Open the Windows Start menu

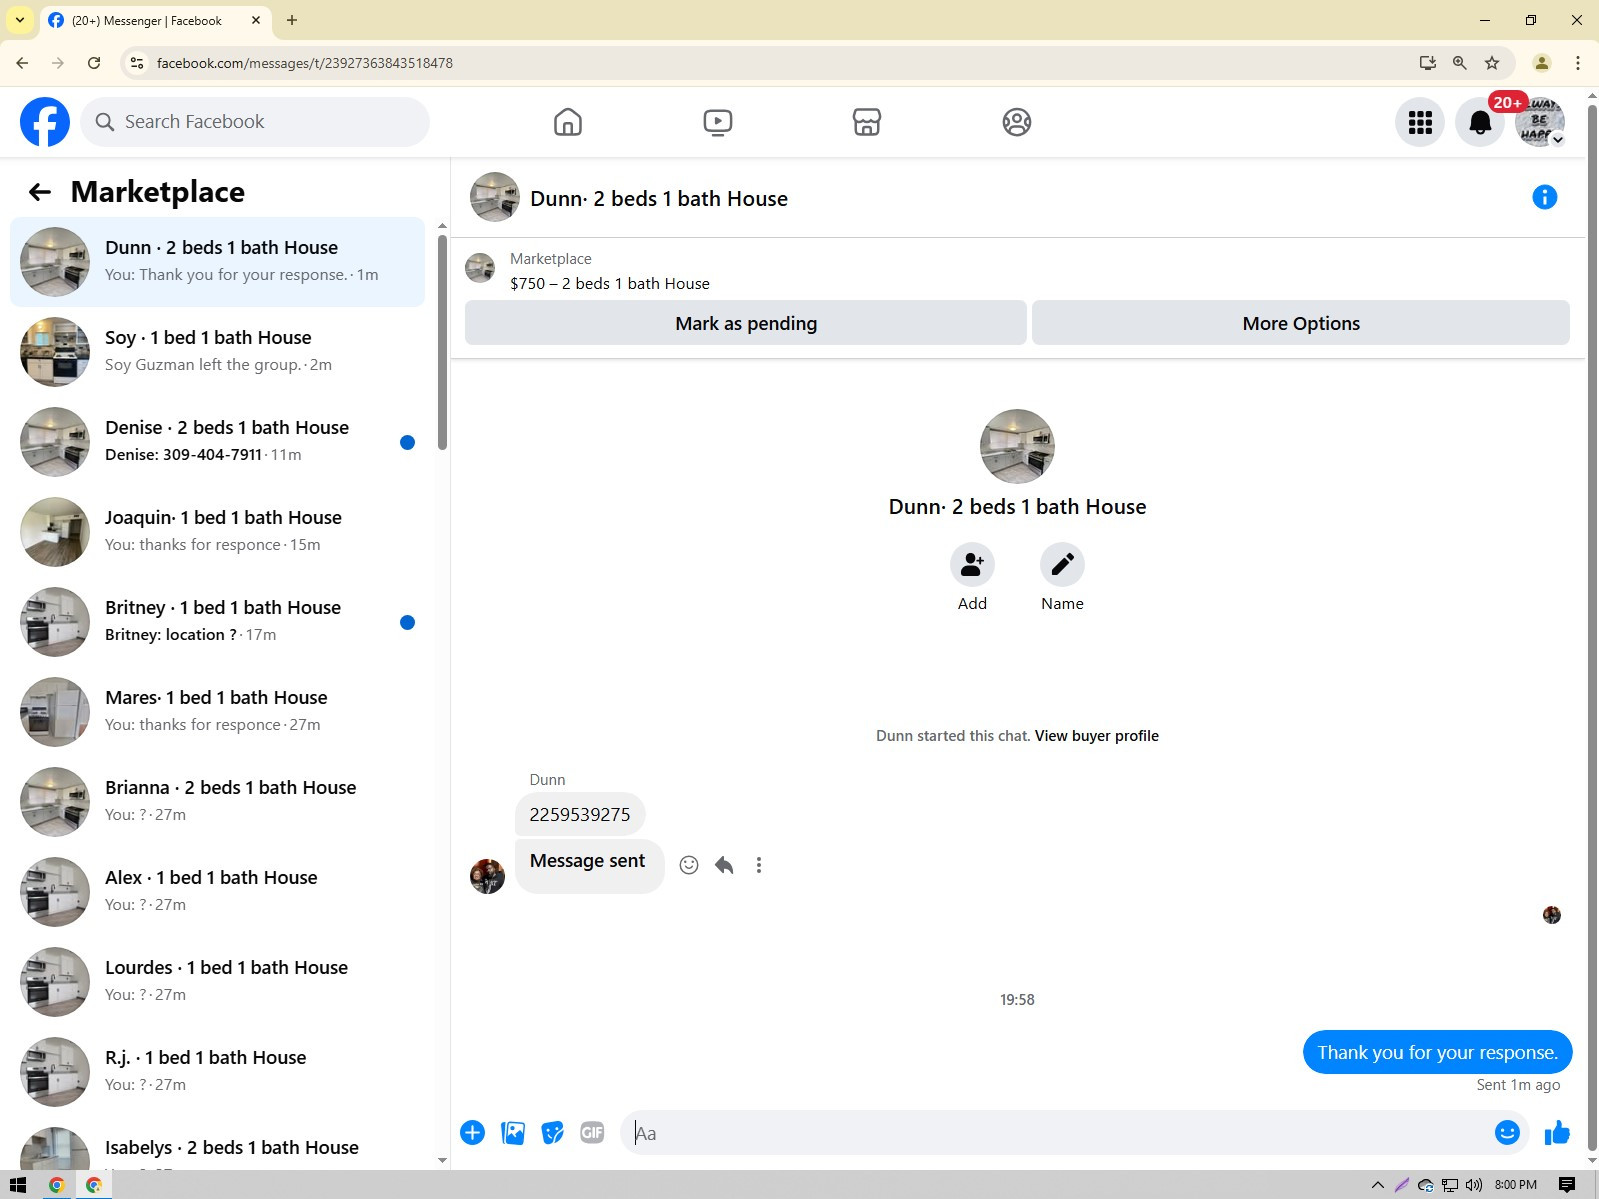[17, 1185]
